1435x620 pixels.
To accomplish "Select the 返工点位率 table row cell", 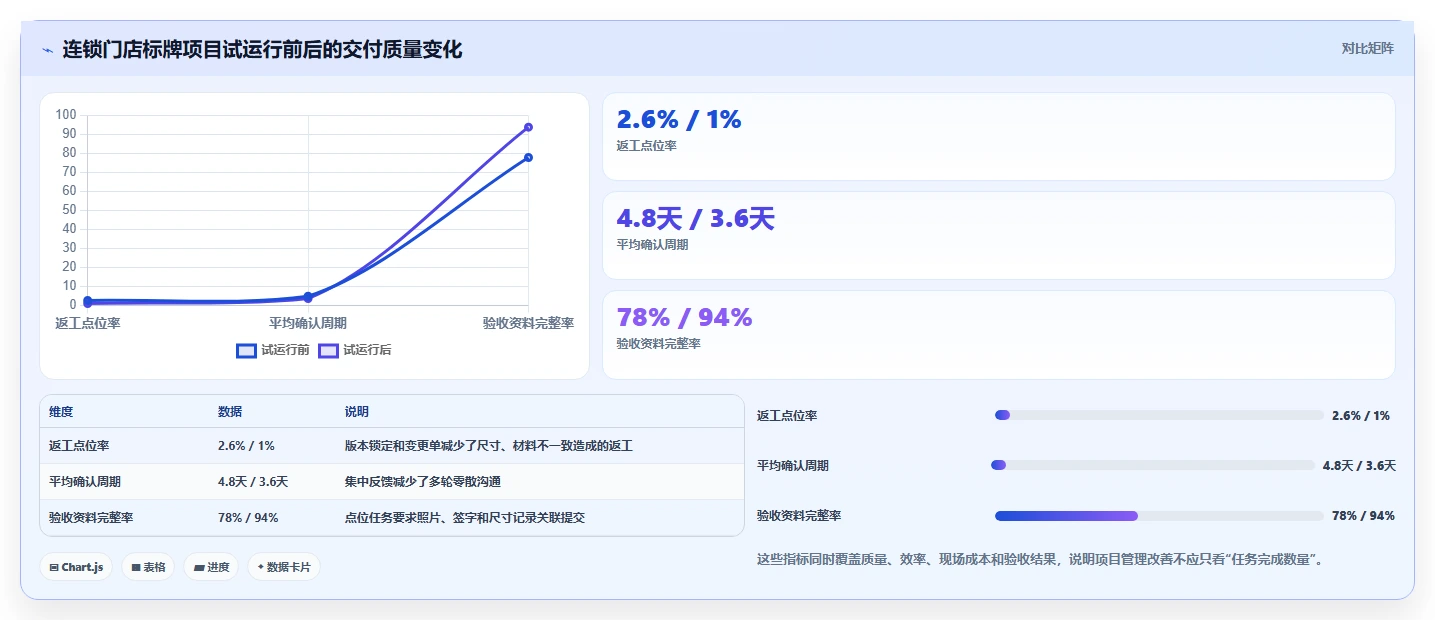I will [x=79, y=446].
